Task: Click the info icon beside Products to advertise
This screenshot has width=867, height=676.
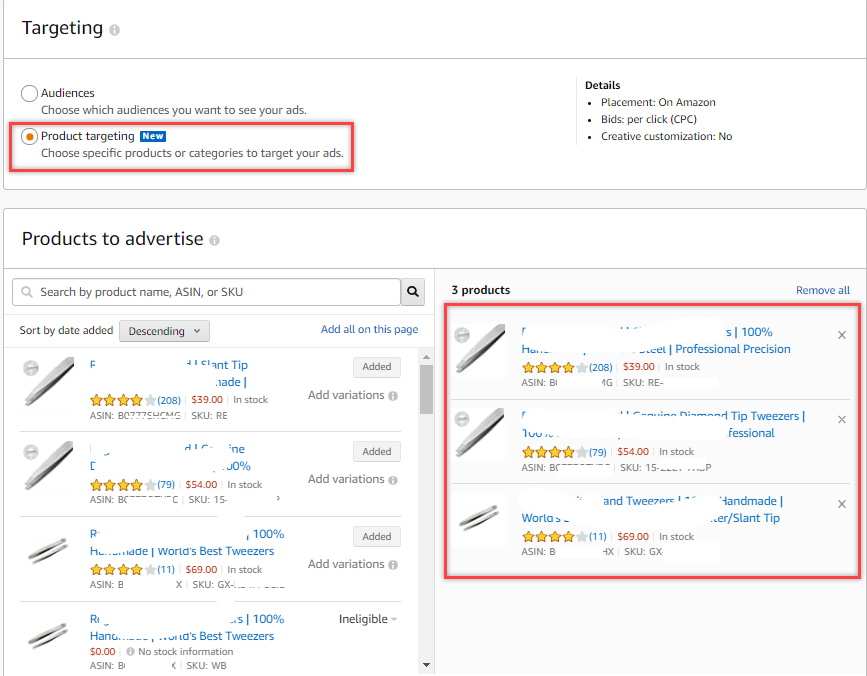Action: pyautogui.click(x=215, y=240)
